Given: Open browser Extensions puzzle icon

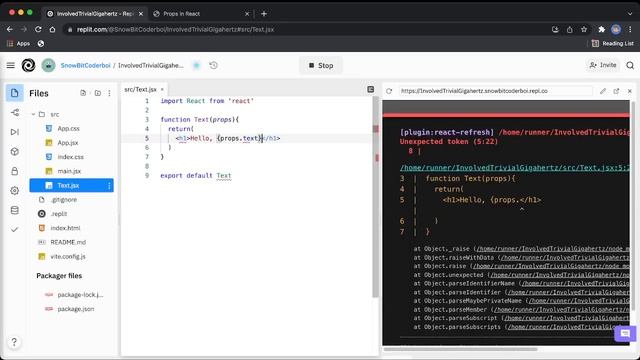Looking at the screenshot, I should [602, 29].
